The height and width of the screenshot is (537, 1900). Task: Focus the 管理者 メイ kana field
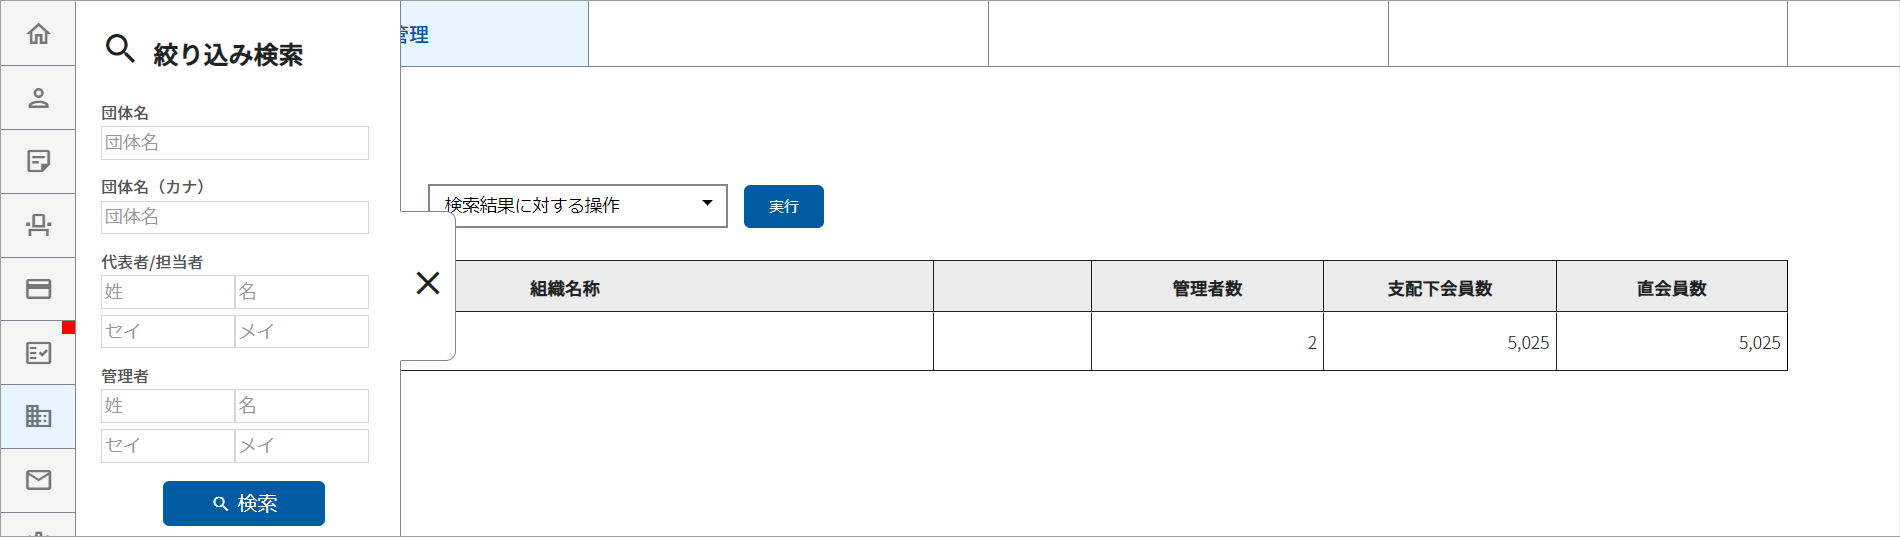302,446
